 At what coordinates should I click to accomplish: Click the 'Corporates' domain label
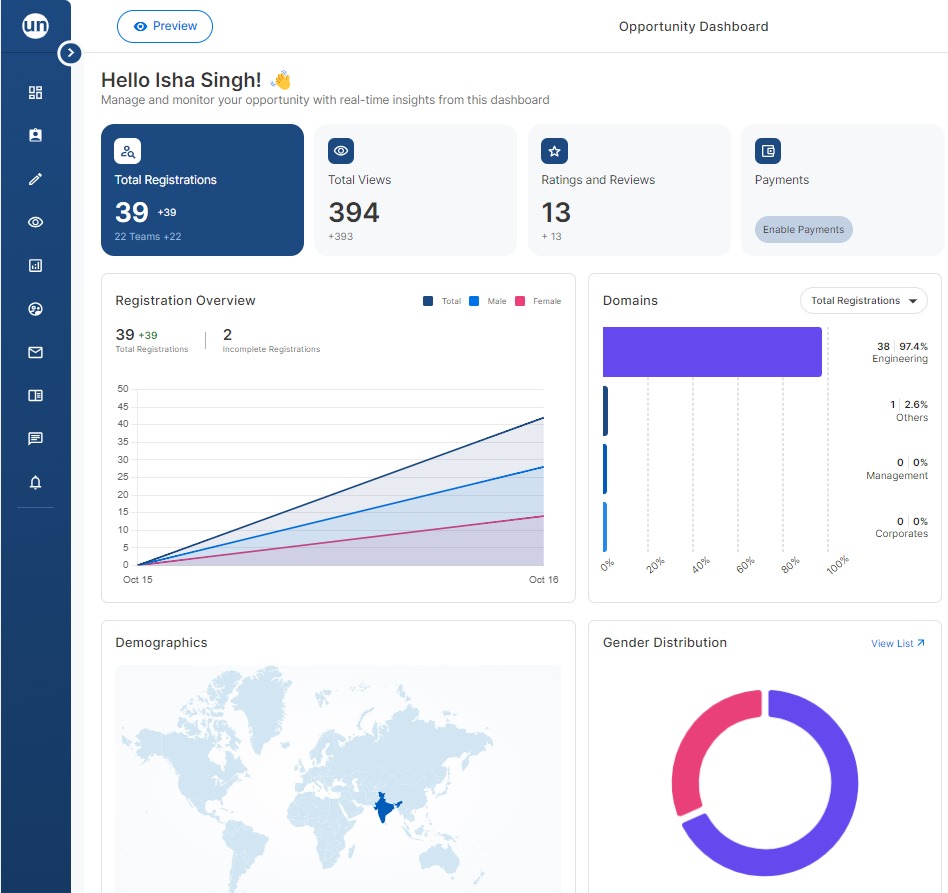click(x=901, y=533)
